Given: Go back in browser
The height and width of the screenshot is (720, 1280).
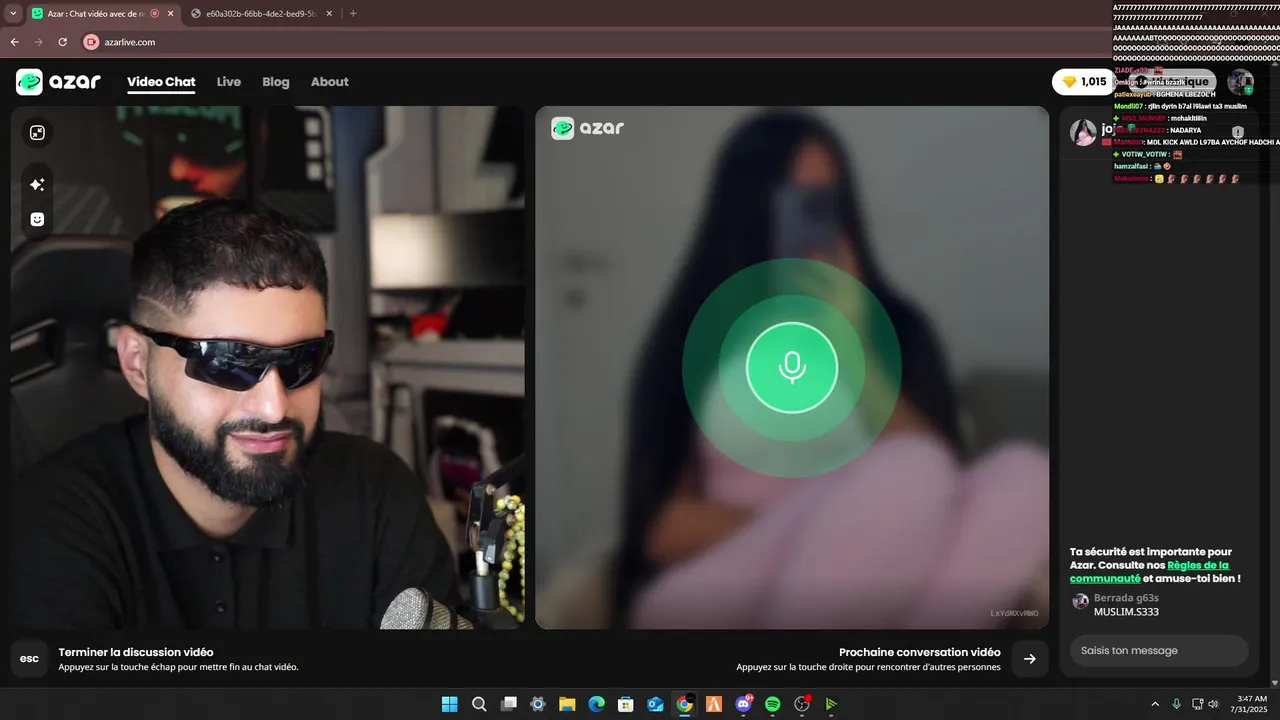Looking at the screenshot, I should [x=14, y=42].
